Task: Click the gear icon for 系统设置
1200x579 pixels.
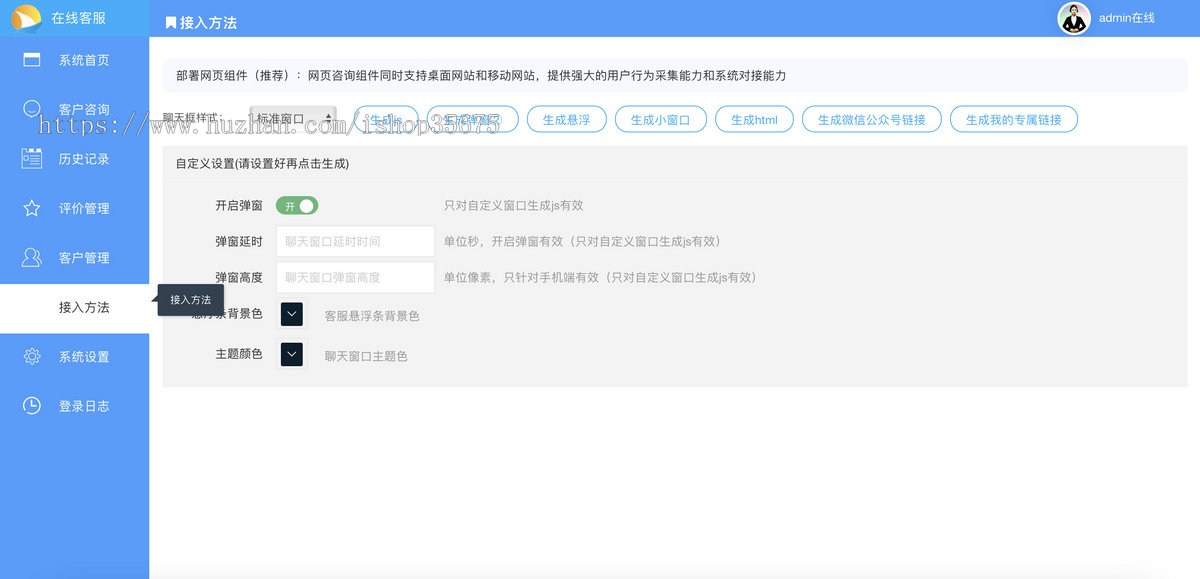Action: (x=32, y=356)
